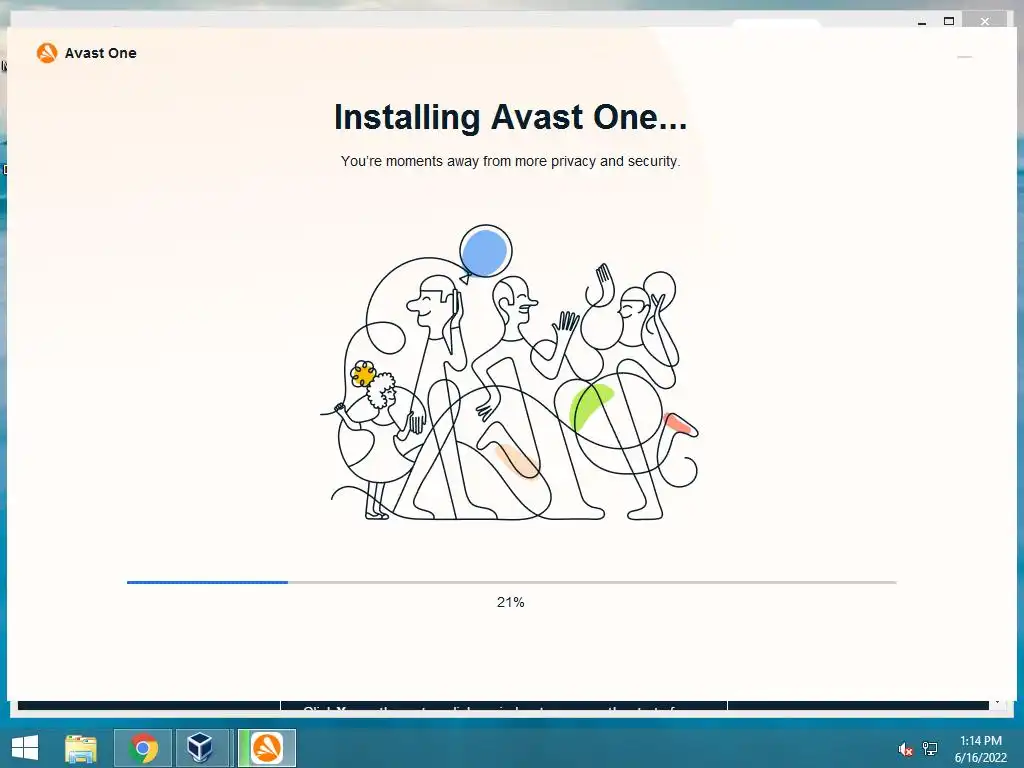This screenshot has width=1024, height=768.
Task: Click the network tray icon
Action: 930,749
